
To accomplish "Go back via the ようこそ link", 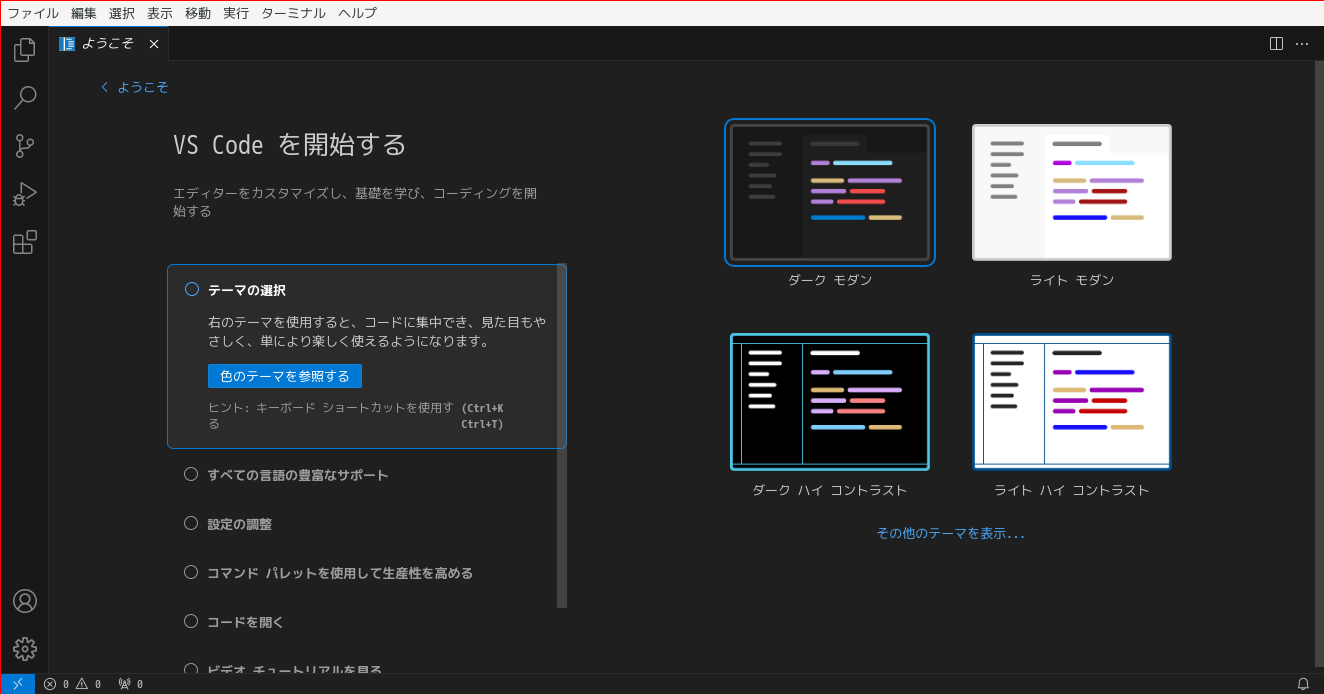I will 134,87.
